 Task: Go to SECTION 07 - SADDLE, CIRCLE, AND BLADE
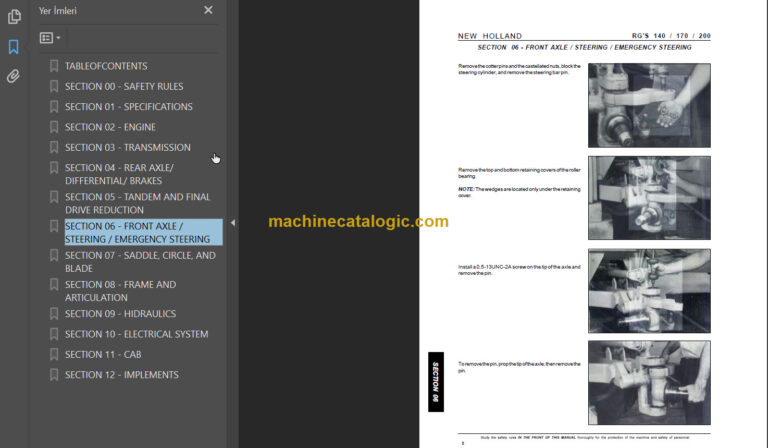coord(140,262)
